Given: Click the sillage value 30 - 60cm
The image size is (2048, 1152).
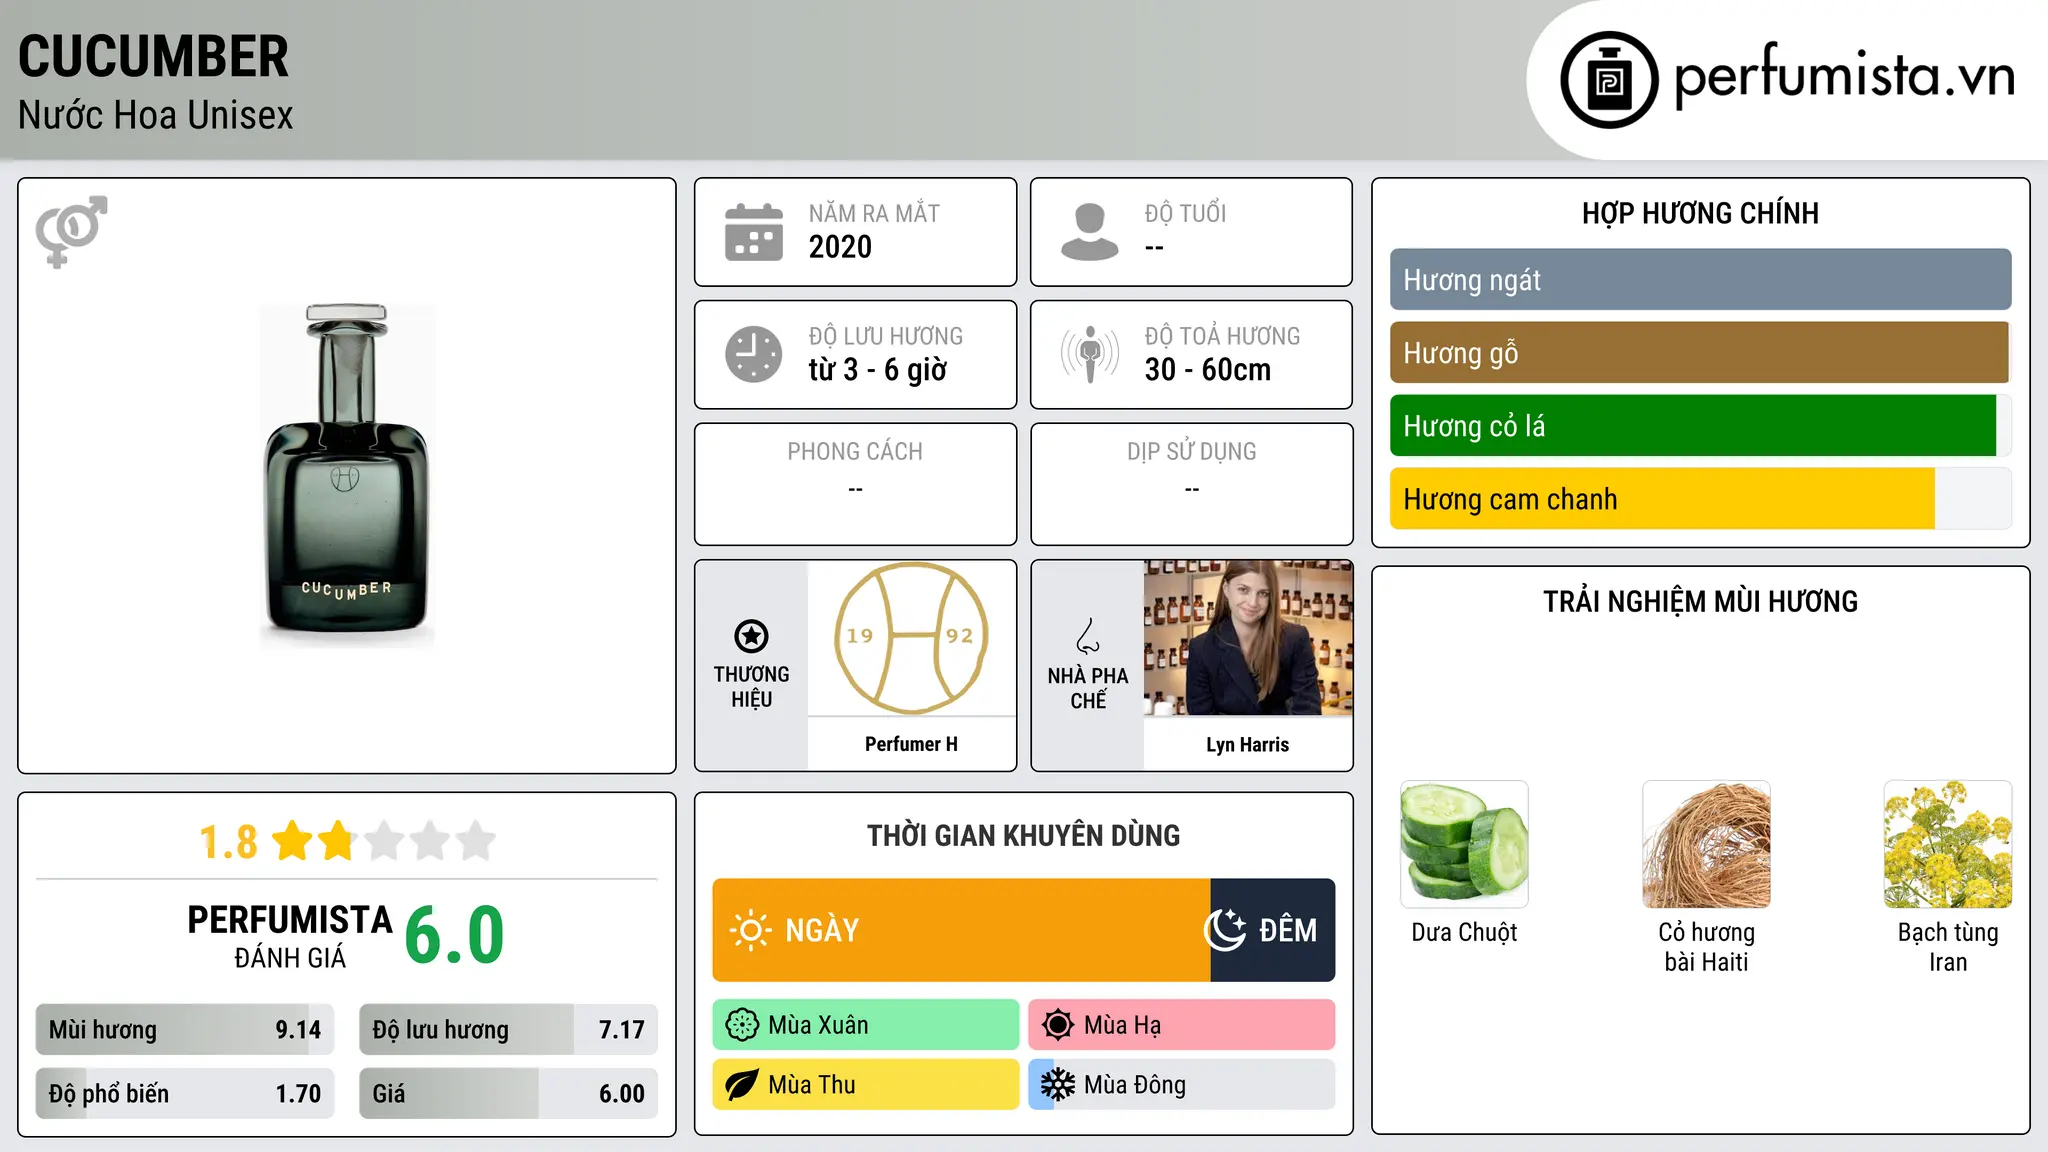Looking at the screenshot, I should click(1208, 370).
